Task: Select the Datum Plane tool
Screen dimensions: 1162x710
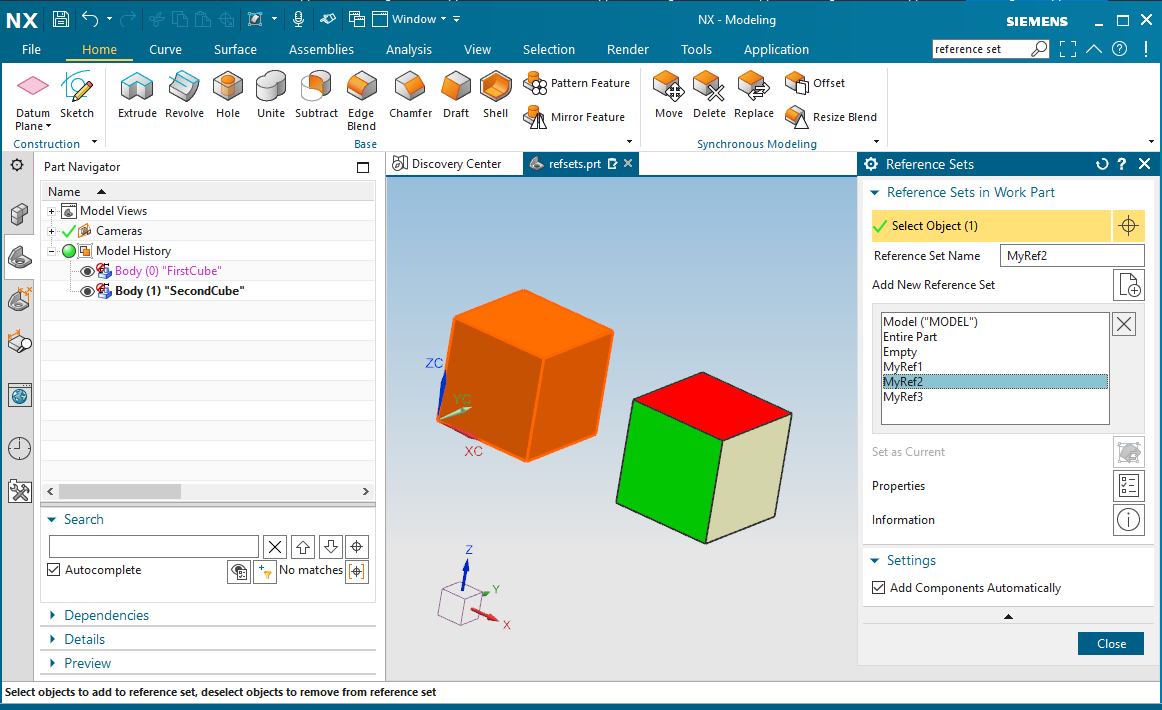Action: (33, 102)
